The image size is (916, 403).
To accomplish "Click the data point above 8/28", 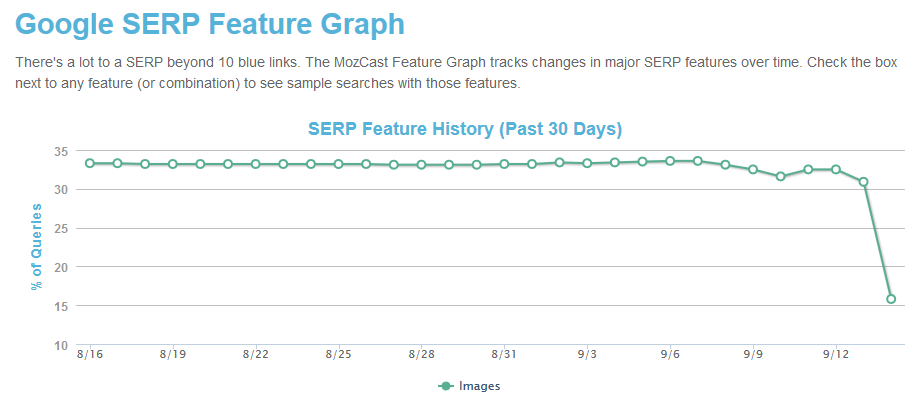I will click(421, 165).
